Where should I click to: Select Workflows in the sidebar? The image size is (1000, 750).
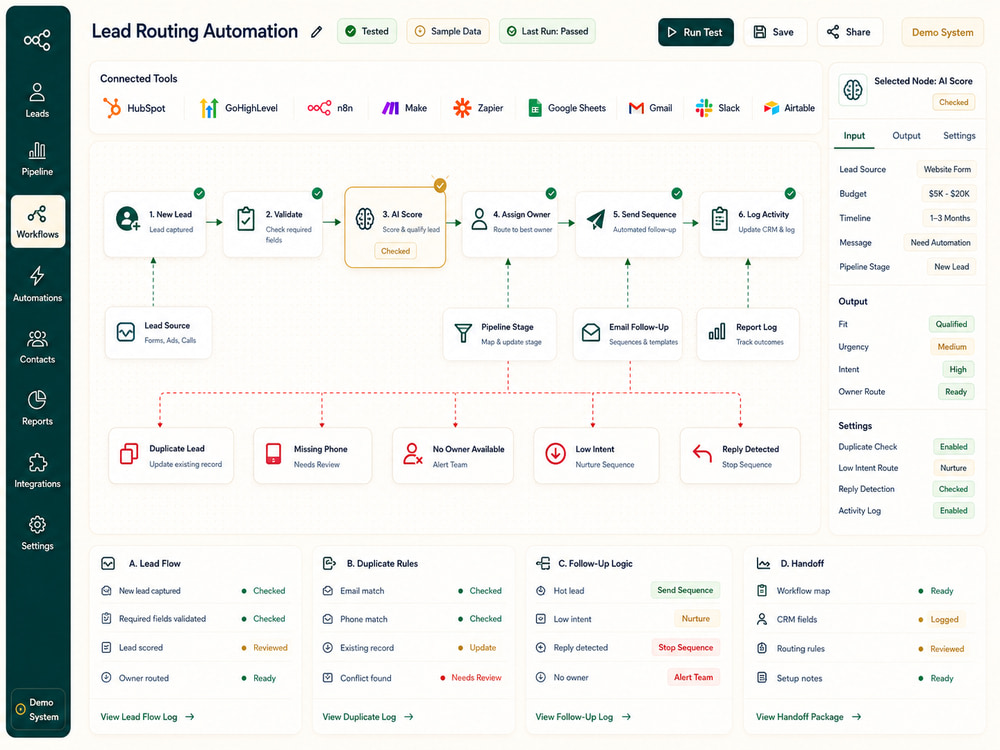pos(38,221)
